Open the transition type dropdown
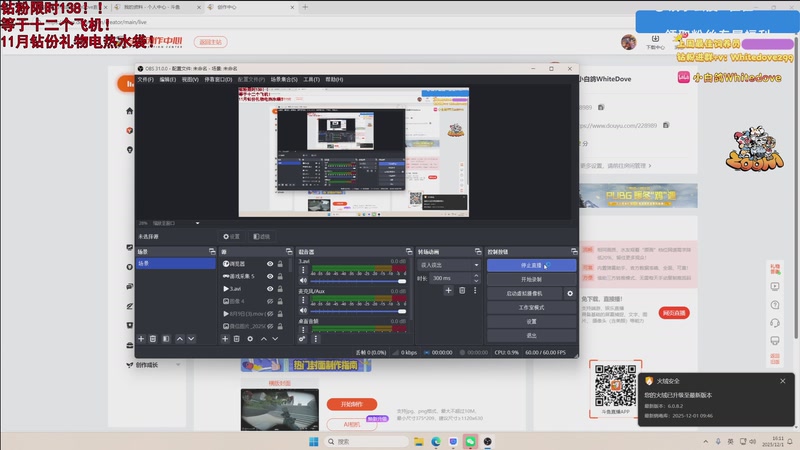Viewport: 800px width, 450px height. point(449,265)
